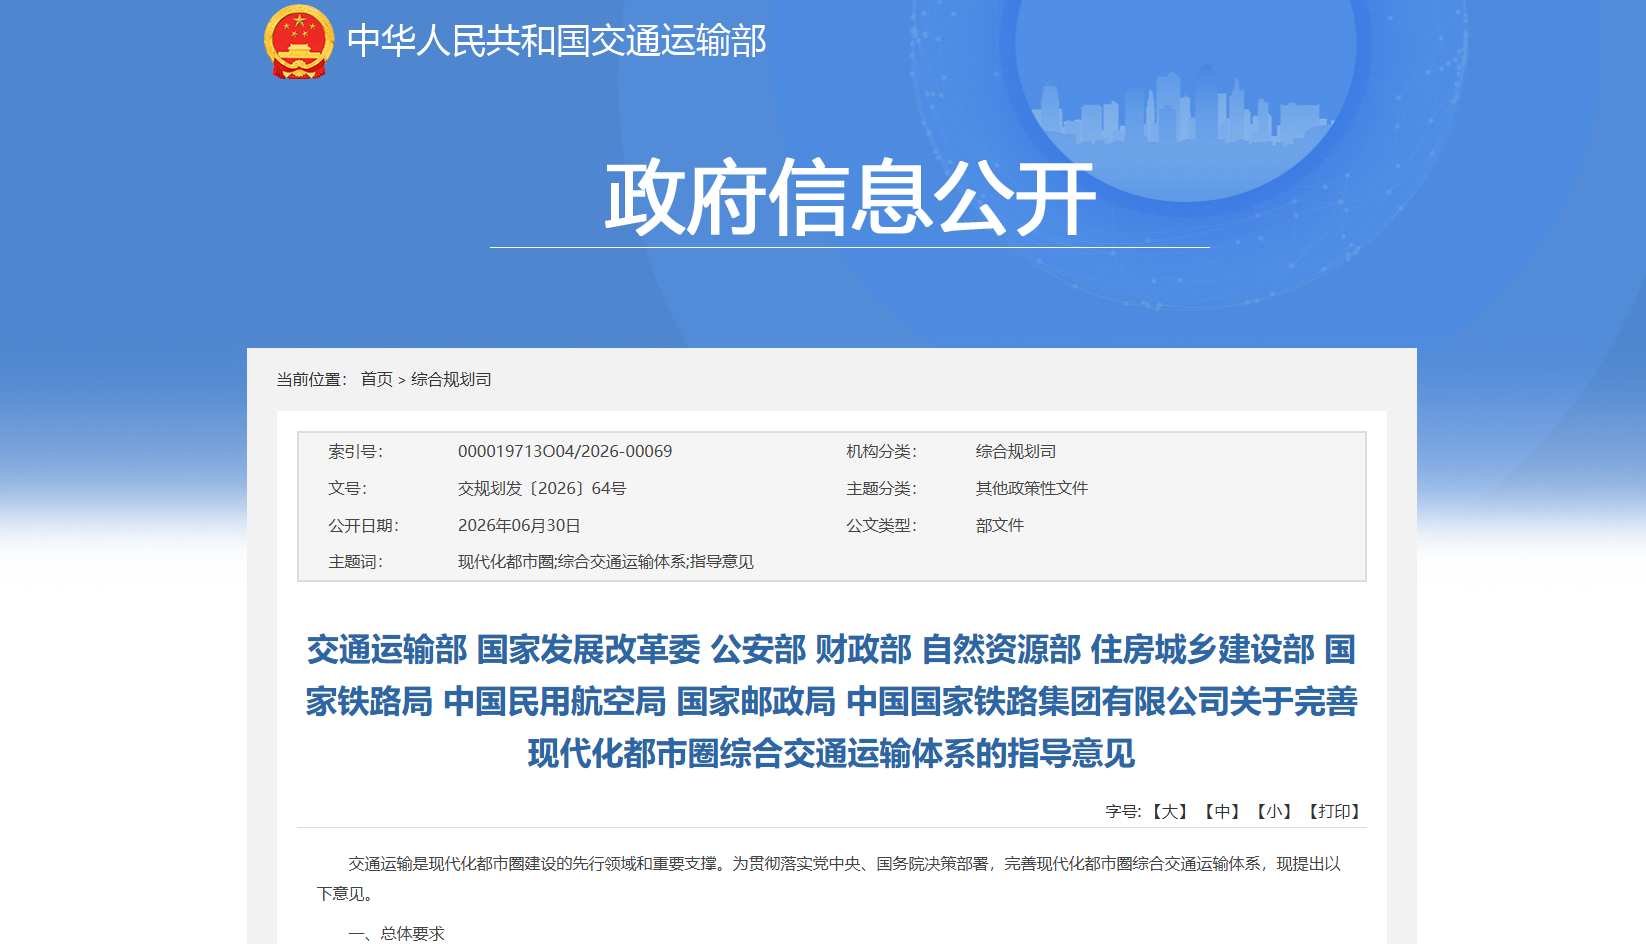This screenshot has height=944, width=1646.
Task: Click the 索引号 label
Action: (x=356, y=451)
